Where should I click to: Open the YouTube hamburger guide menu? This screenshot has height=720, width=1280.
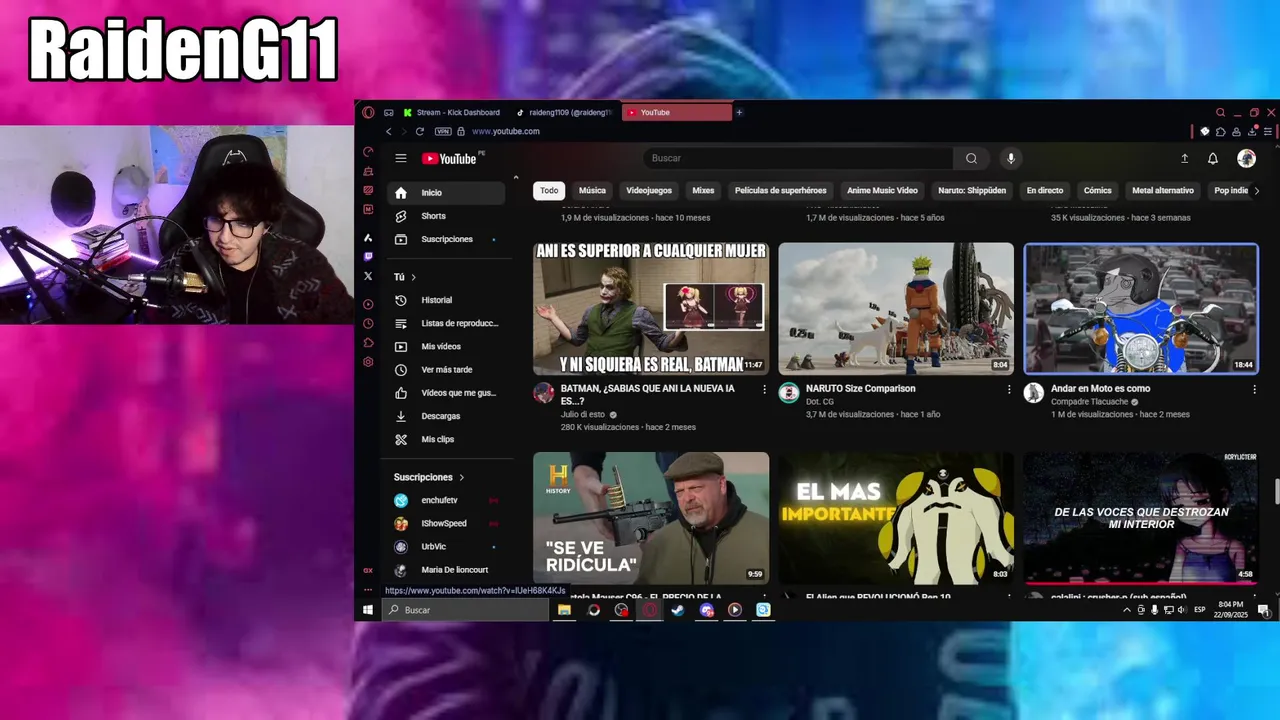pyautogui.click(x=401, y=158)
